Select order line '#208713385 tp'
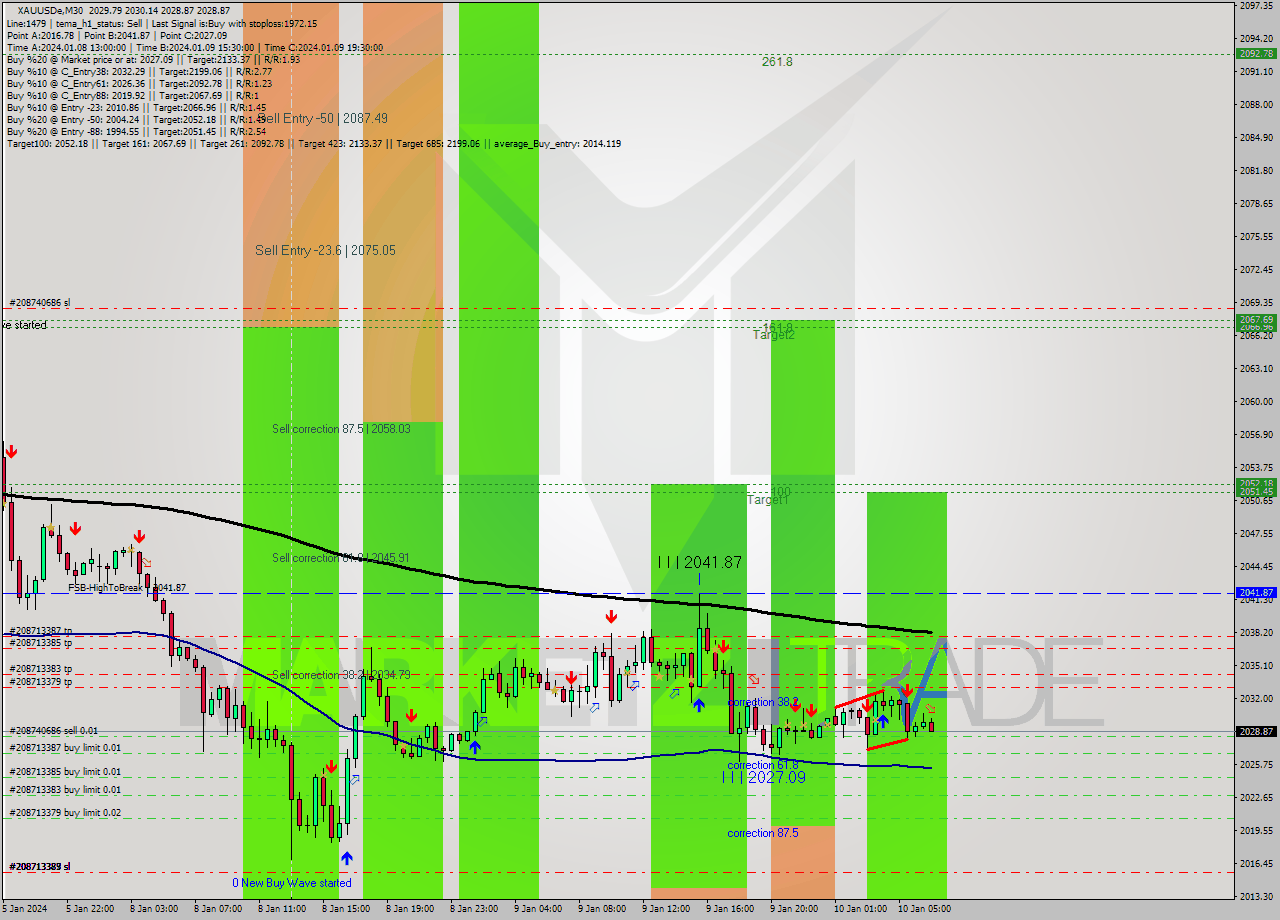Viewport: 1280px width, 920px height. click(40, 643)
